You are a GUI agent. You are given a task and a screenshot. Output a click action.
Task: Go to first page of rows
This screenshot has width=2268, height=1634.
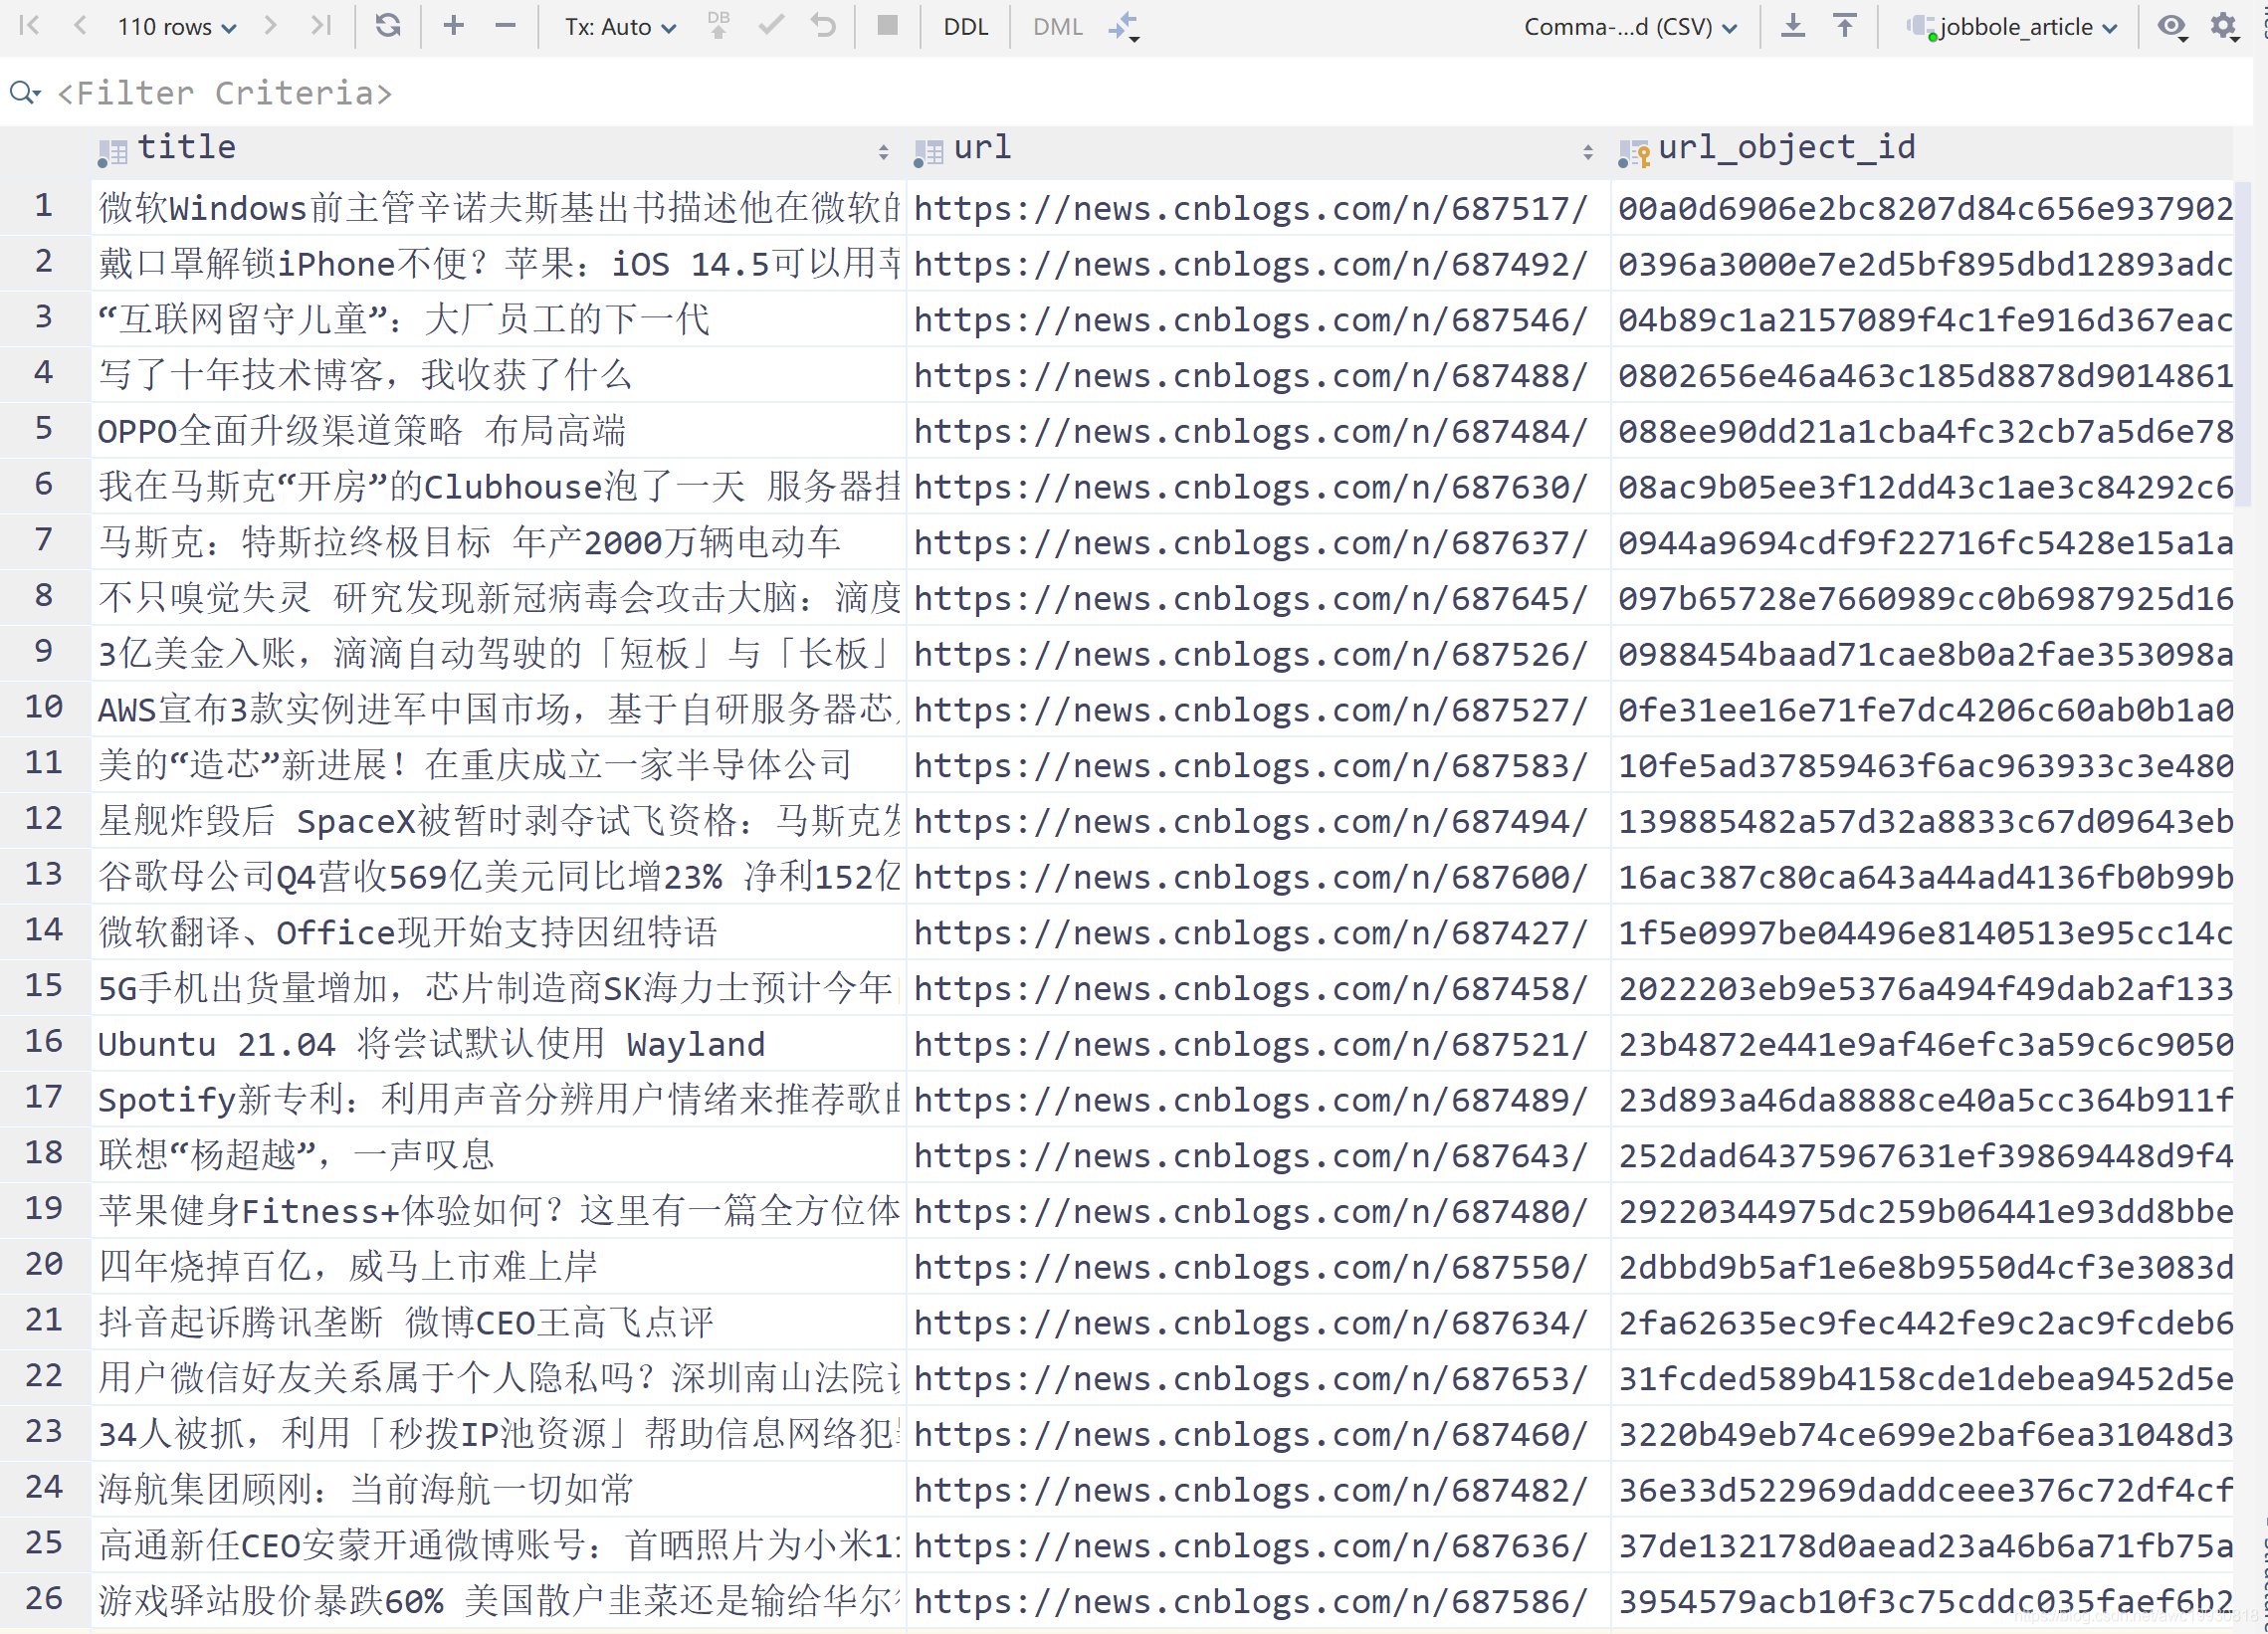29,26
